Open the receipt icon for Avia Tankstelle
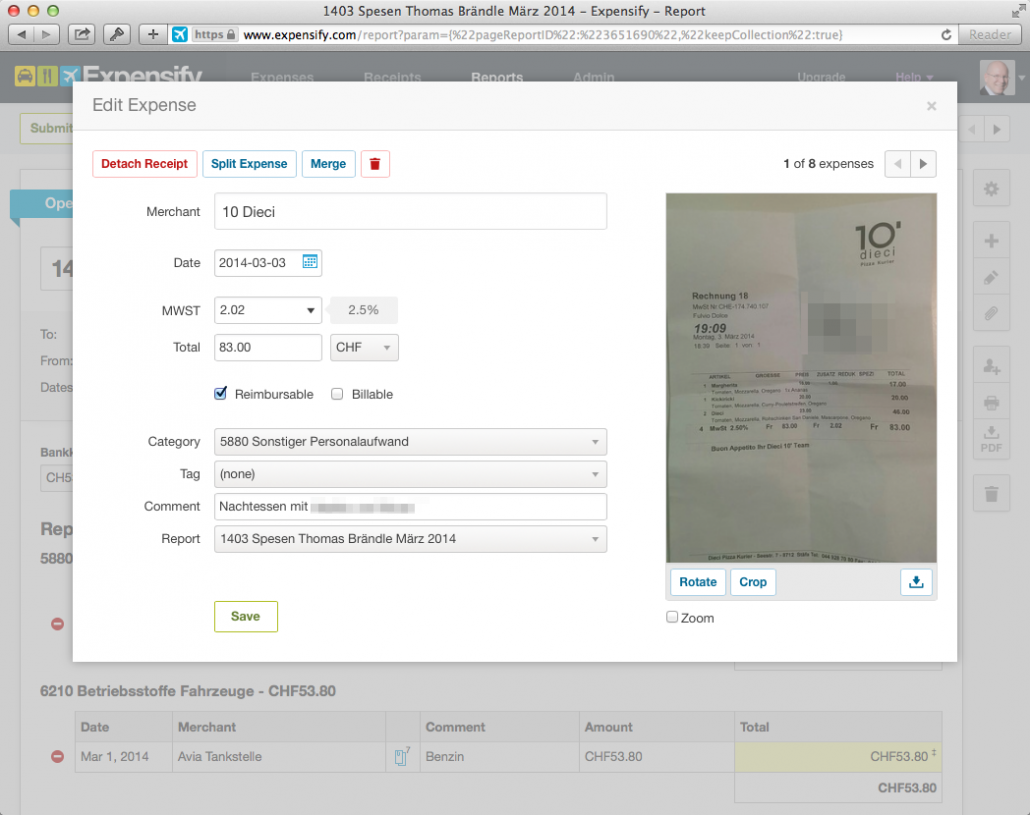 pos(402,757)
